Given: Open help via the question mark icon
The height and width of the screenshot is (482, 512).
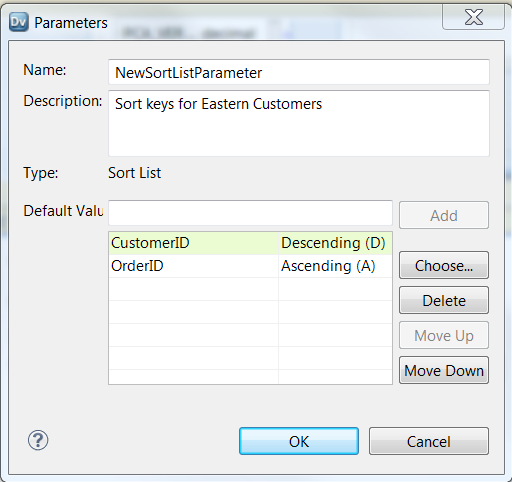Looking at the screenshot, I should click(x=38, y=440).
